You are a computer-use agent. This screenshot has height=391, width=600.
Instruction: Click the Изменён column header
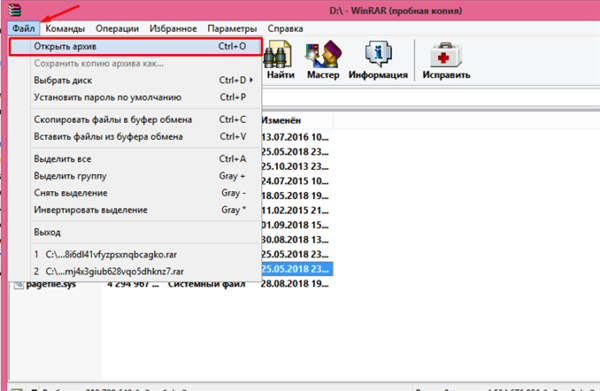point(297,121)
